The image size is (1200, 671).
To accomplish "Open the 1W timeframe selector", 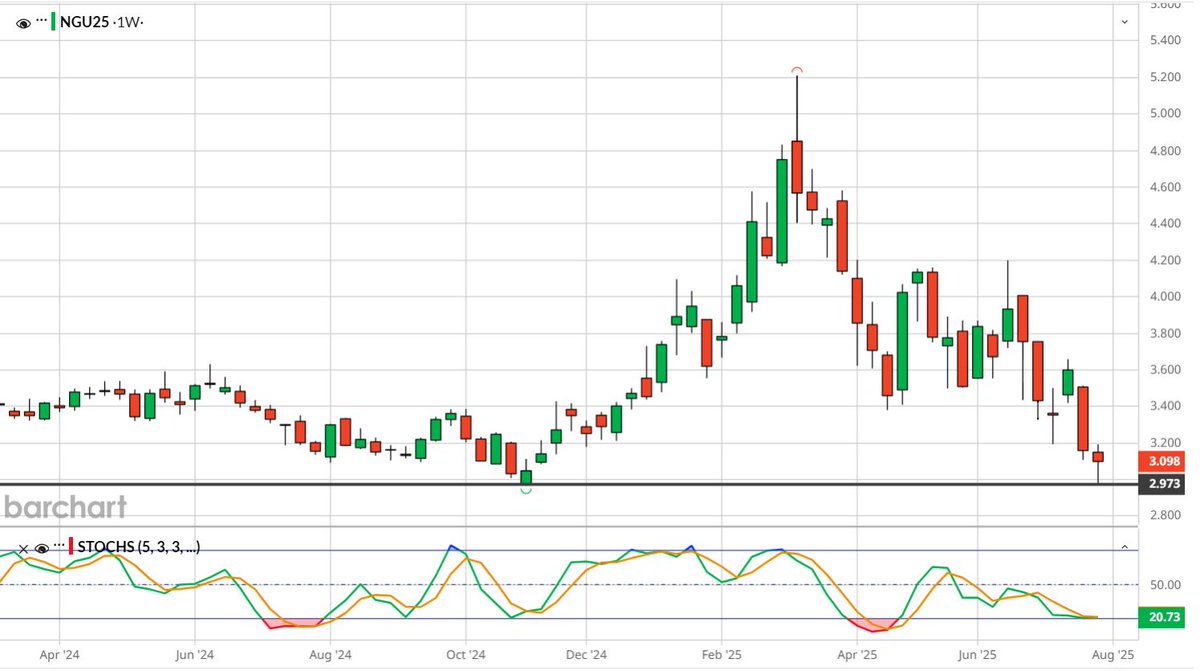I will [129, 20].
